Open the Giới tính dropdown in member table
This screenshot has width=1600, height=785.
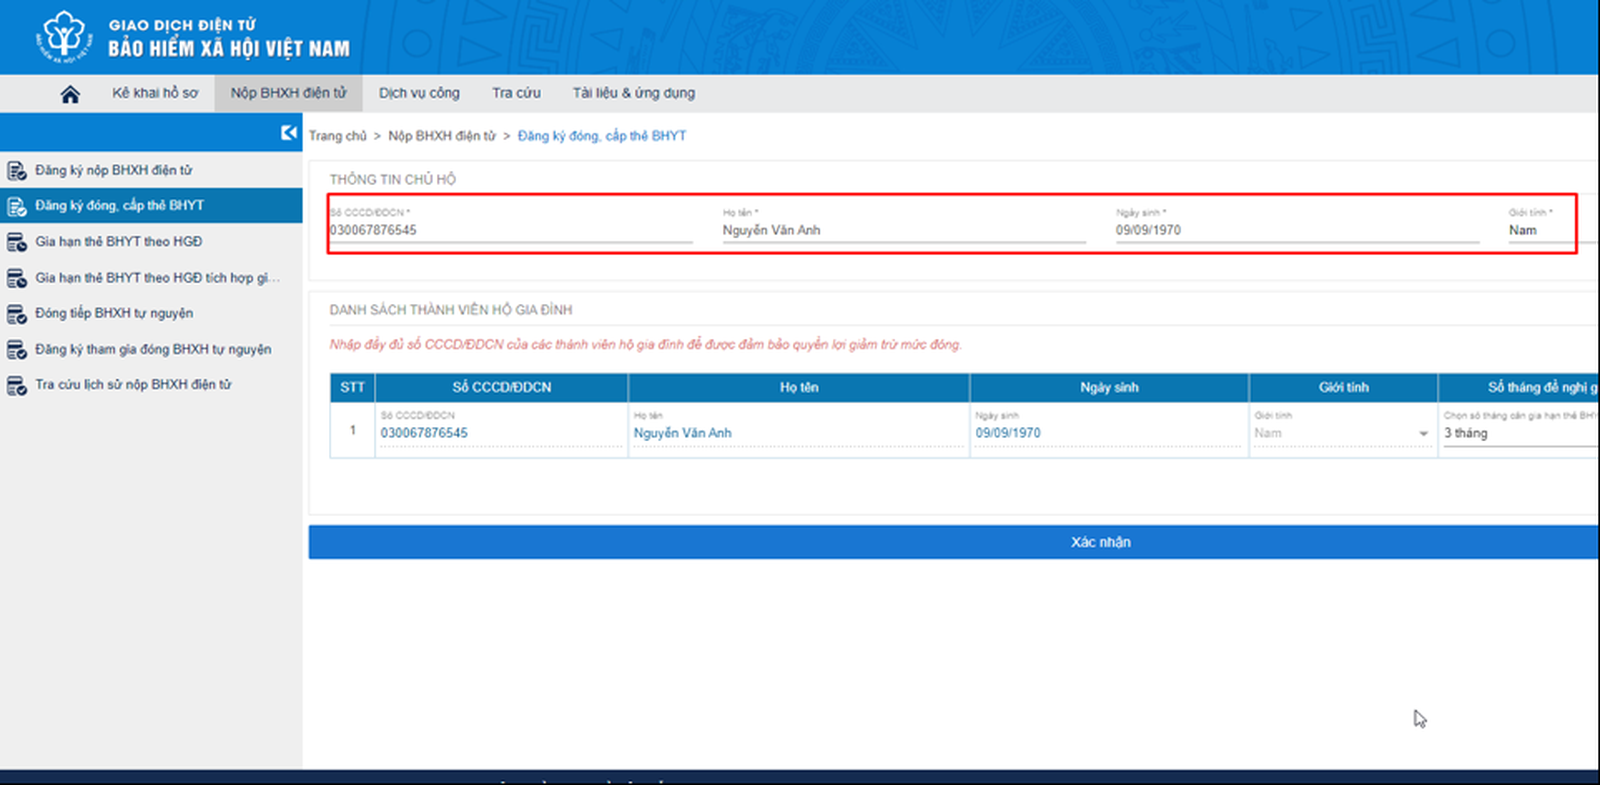pyautogui.click(x=1341, y=433)
